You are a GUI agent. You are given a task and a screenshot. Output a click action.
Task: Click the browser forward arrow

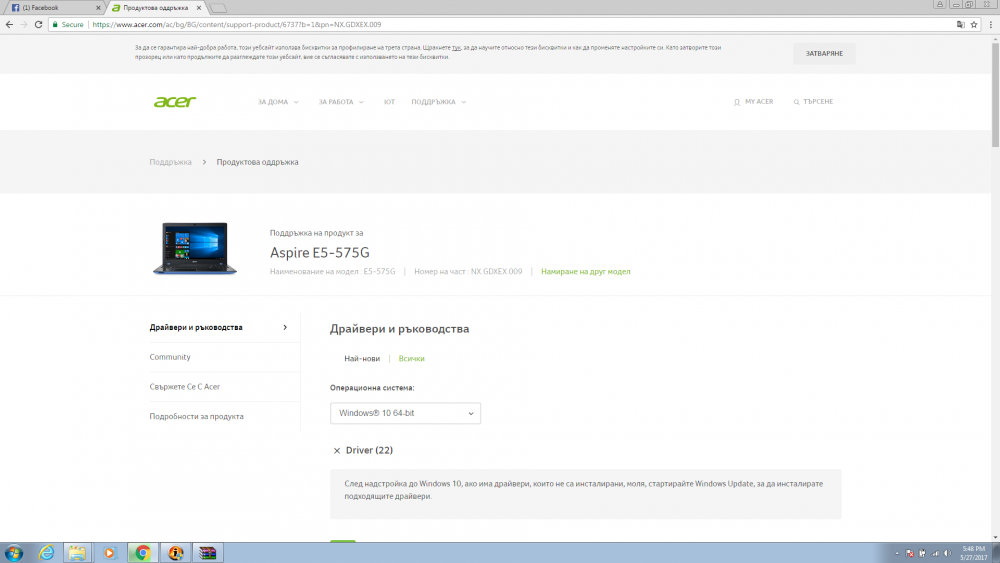(x=24, y=24)
